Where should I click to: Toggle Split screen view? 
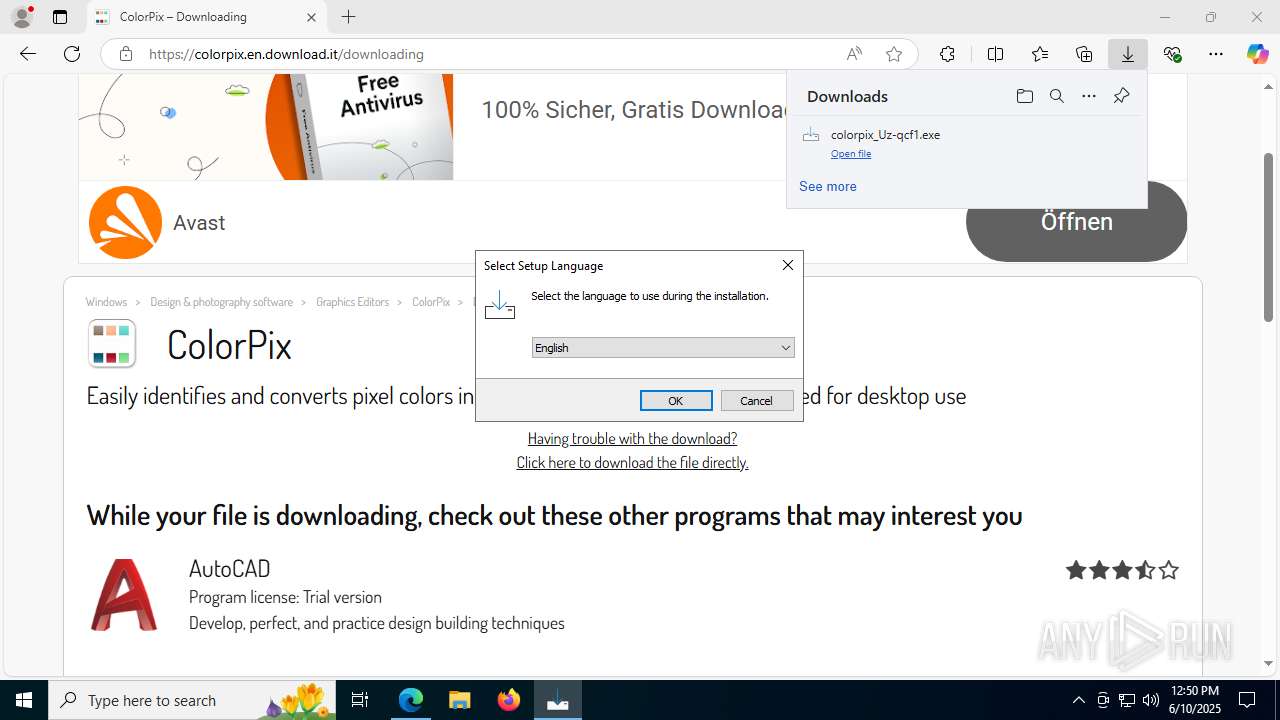pos(995,54)
